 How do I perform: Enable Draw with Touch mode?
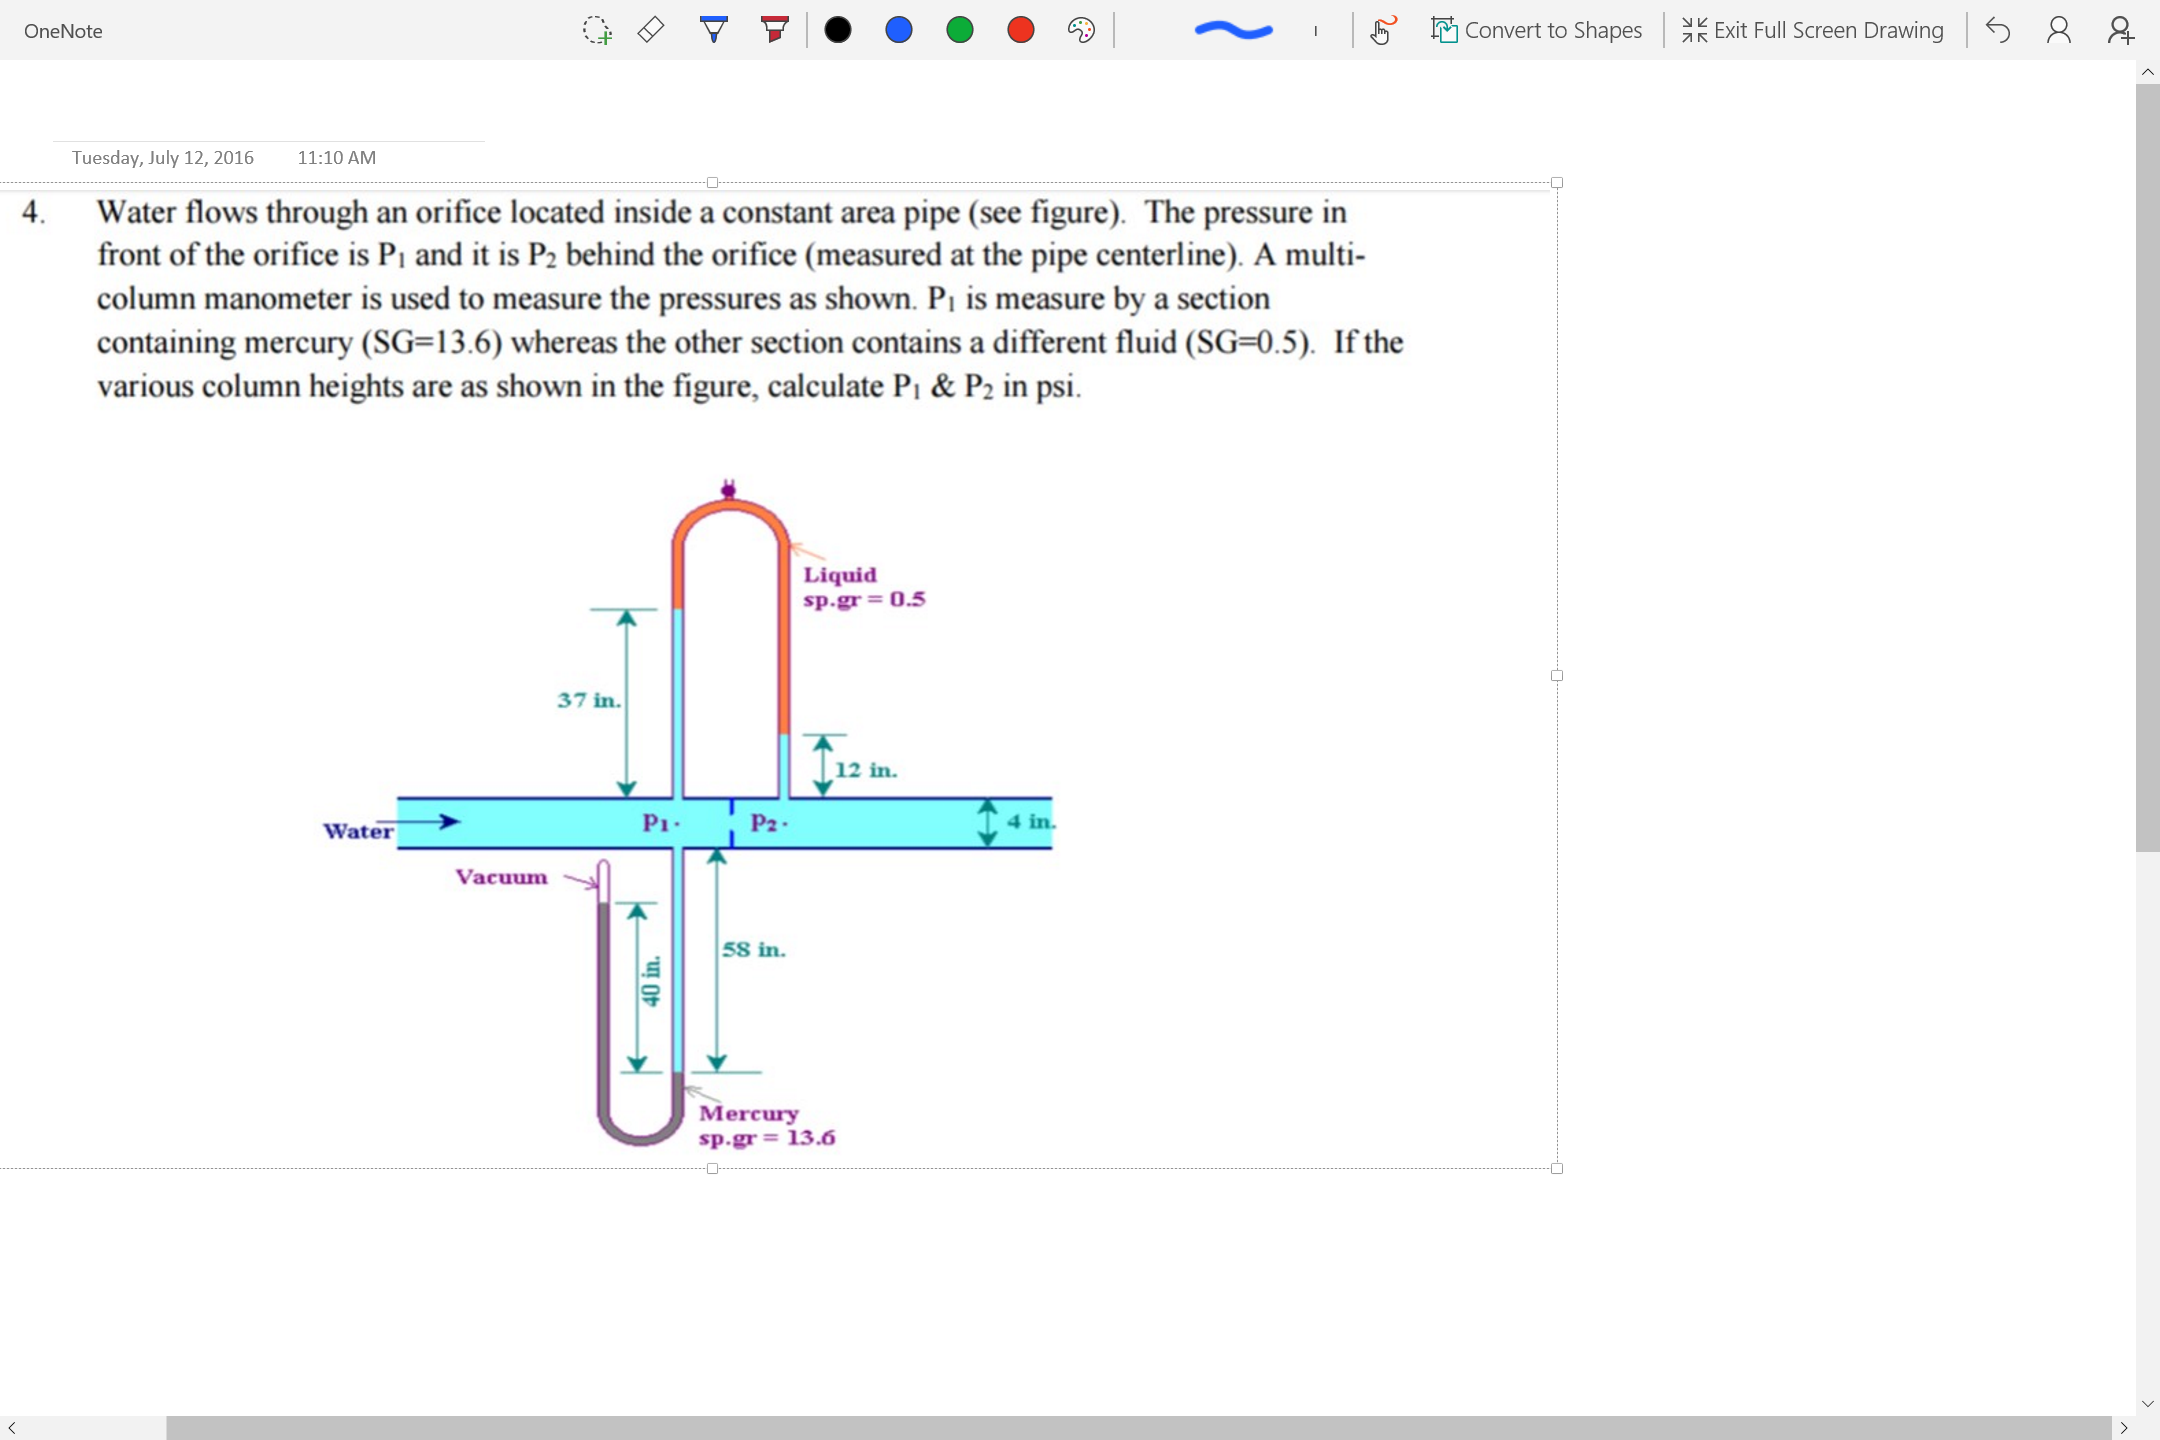pos(1380,30)
